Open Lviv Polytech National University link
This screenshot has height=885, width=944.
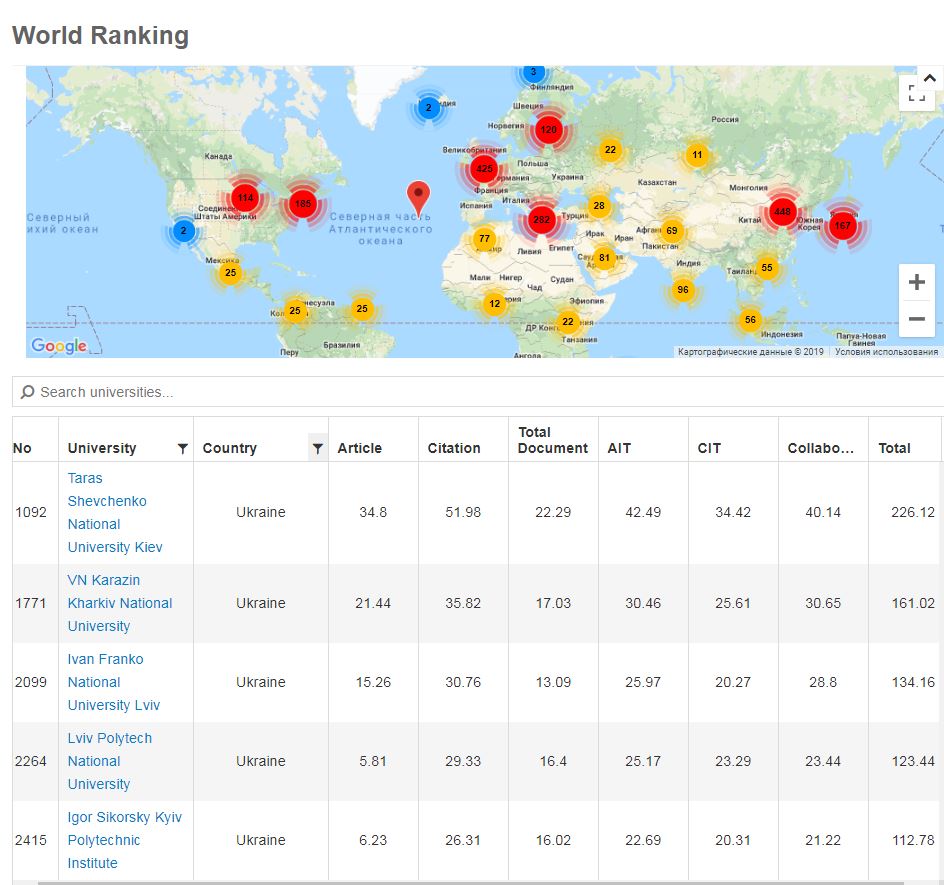(110, 761)
